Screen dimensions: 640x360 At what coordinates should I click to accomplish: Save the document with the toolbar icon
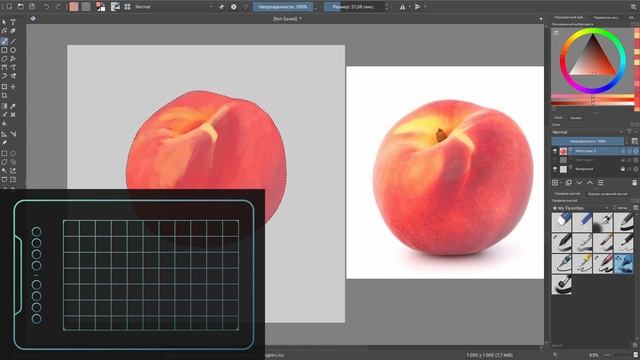click(x=32, y=7)
